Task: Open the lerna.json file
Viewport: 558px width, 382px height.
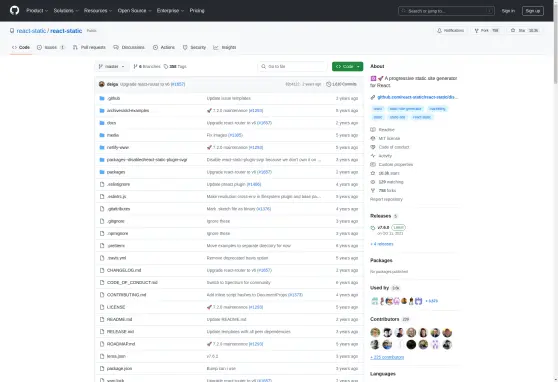Action: pyautogui.click(x=116, y=356)
